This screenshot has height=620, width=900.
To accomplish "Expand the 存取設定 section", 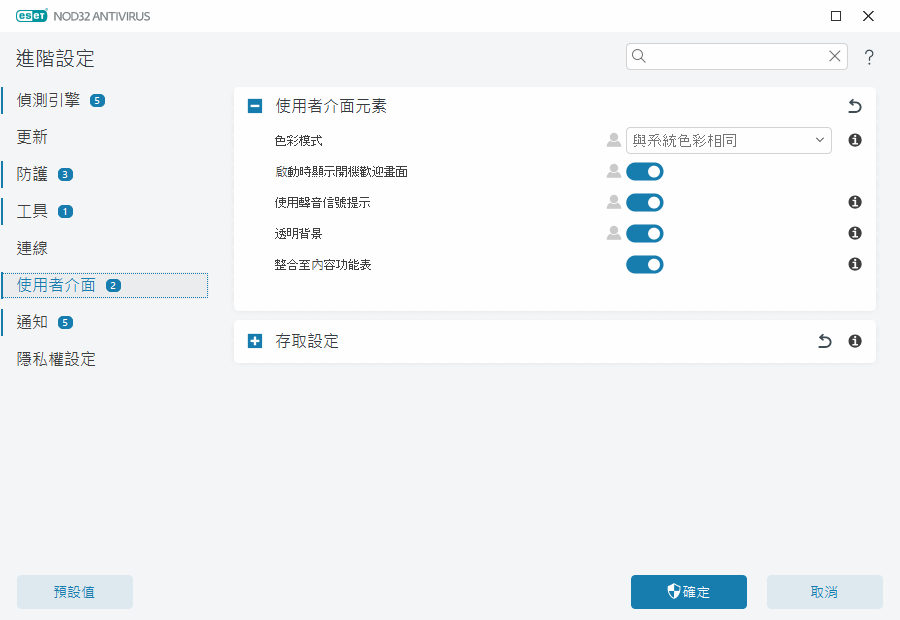I will click(x=253, y=340).
